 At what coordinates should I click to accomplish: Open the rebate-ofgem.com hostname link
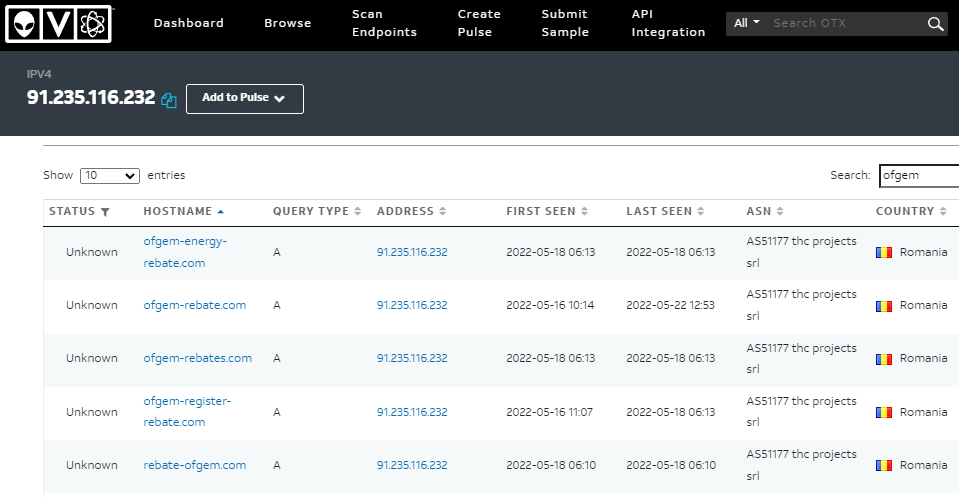coord(194,465)
